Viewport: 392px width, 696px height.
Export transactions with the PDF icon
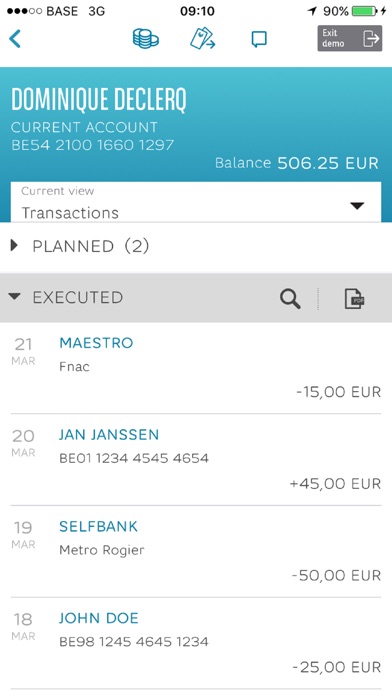(354, 298)
